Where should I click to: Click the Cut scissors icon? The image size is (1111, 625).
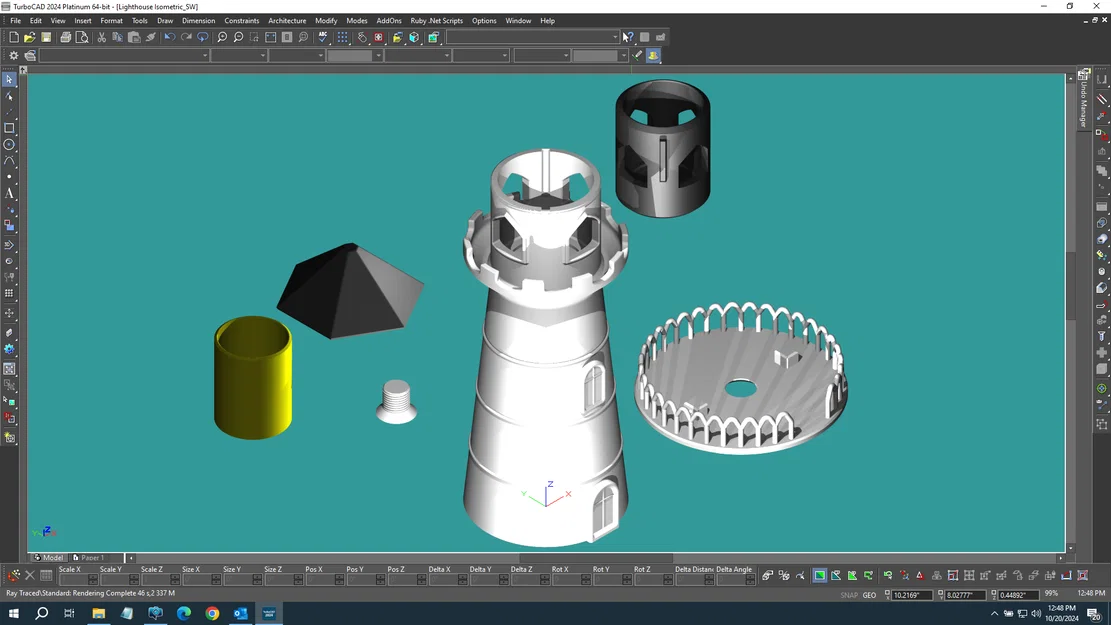point(101,37)
